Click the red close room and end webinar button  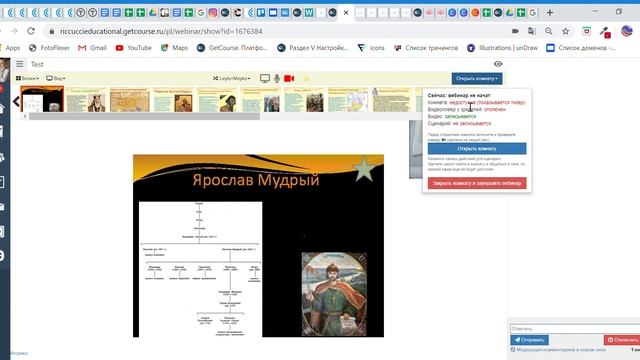pyautogui.click(x=477, y=183)
